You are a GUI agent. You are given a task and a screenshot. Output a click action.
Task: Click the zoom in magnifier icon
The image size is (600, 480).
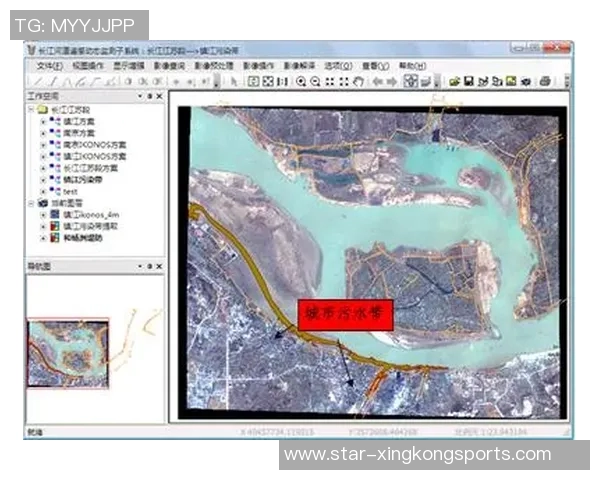pyautogui.click(x=301, y=81)
